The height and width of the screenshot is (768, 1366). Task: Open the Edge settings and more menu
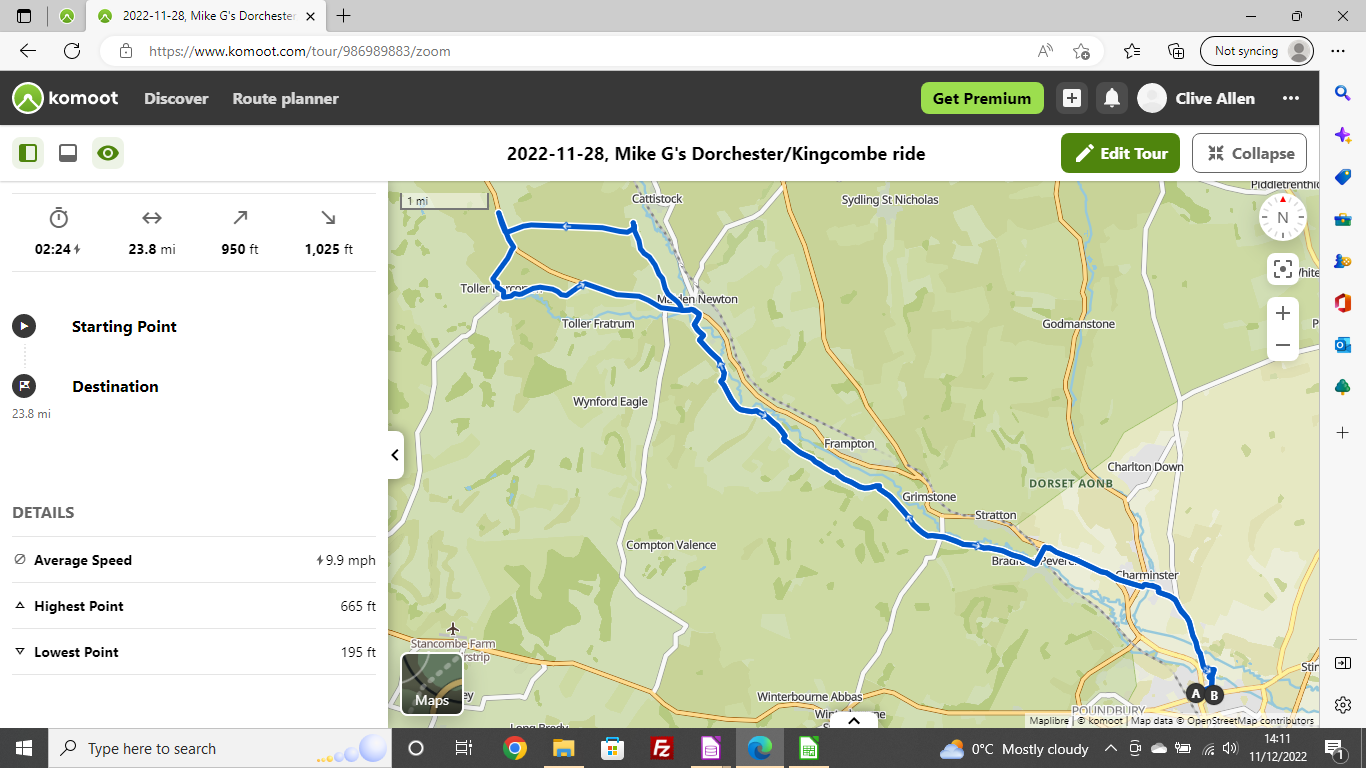[x=1338, y=51]
